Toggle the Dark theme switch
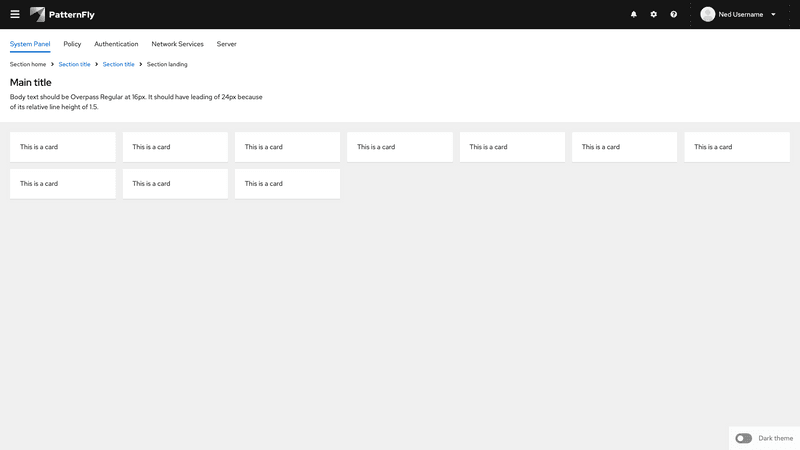Image resolution: width=800 pixels, height=450 pixels. pyautogui.click(x=743, y=438)
